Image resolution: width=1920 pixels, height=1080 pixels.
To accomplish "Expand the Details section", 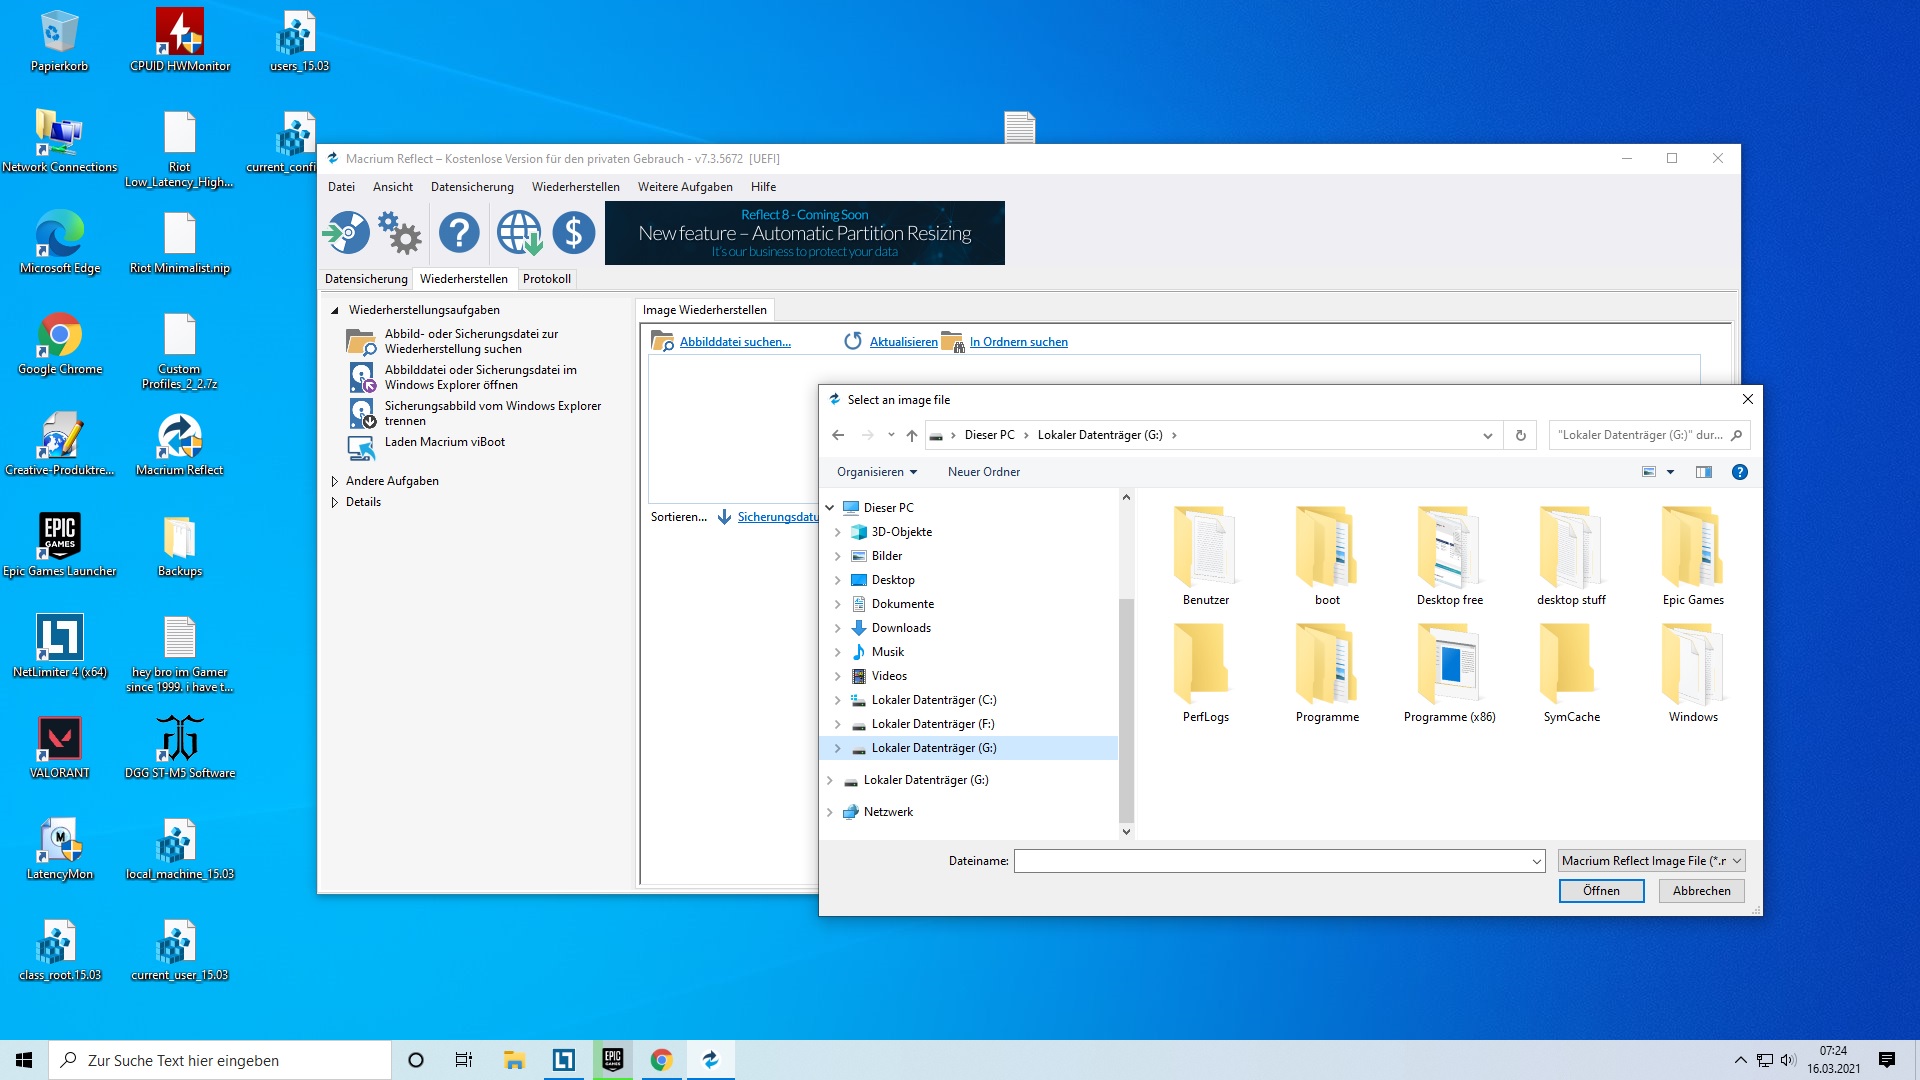I will point(335,502).
